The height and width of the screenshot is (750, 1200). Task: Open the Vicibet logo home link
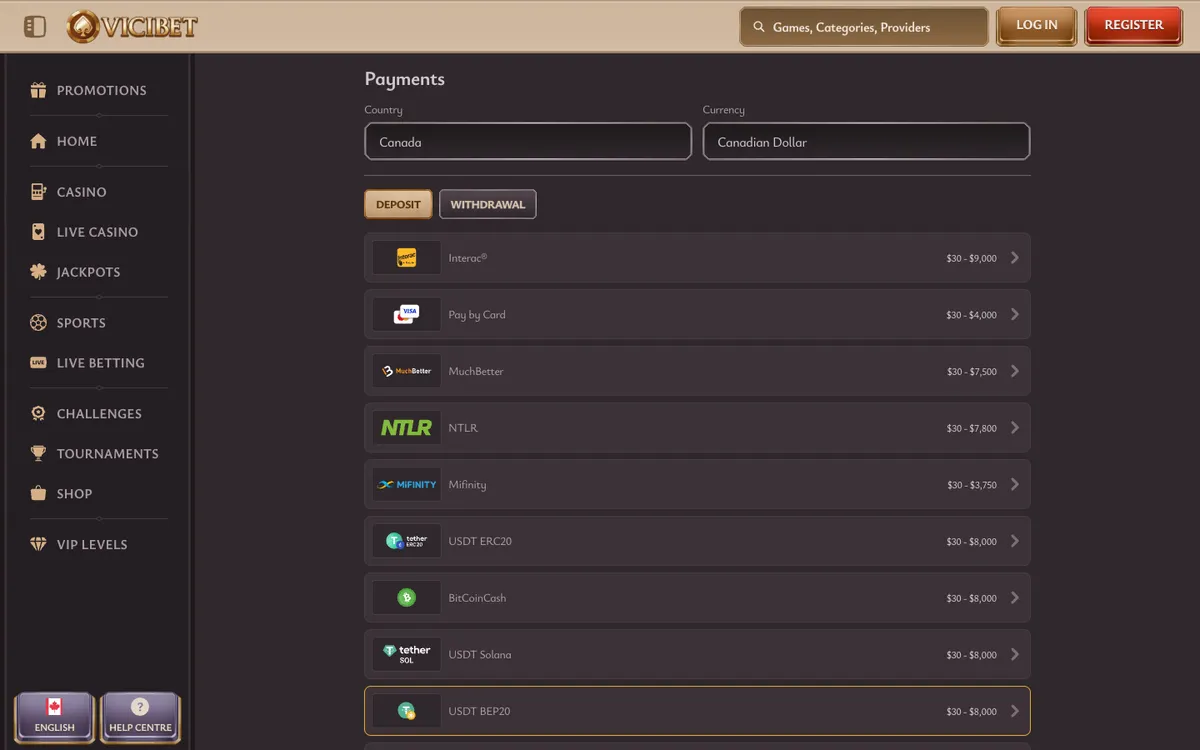(x=132, y=27)
